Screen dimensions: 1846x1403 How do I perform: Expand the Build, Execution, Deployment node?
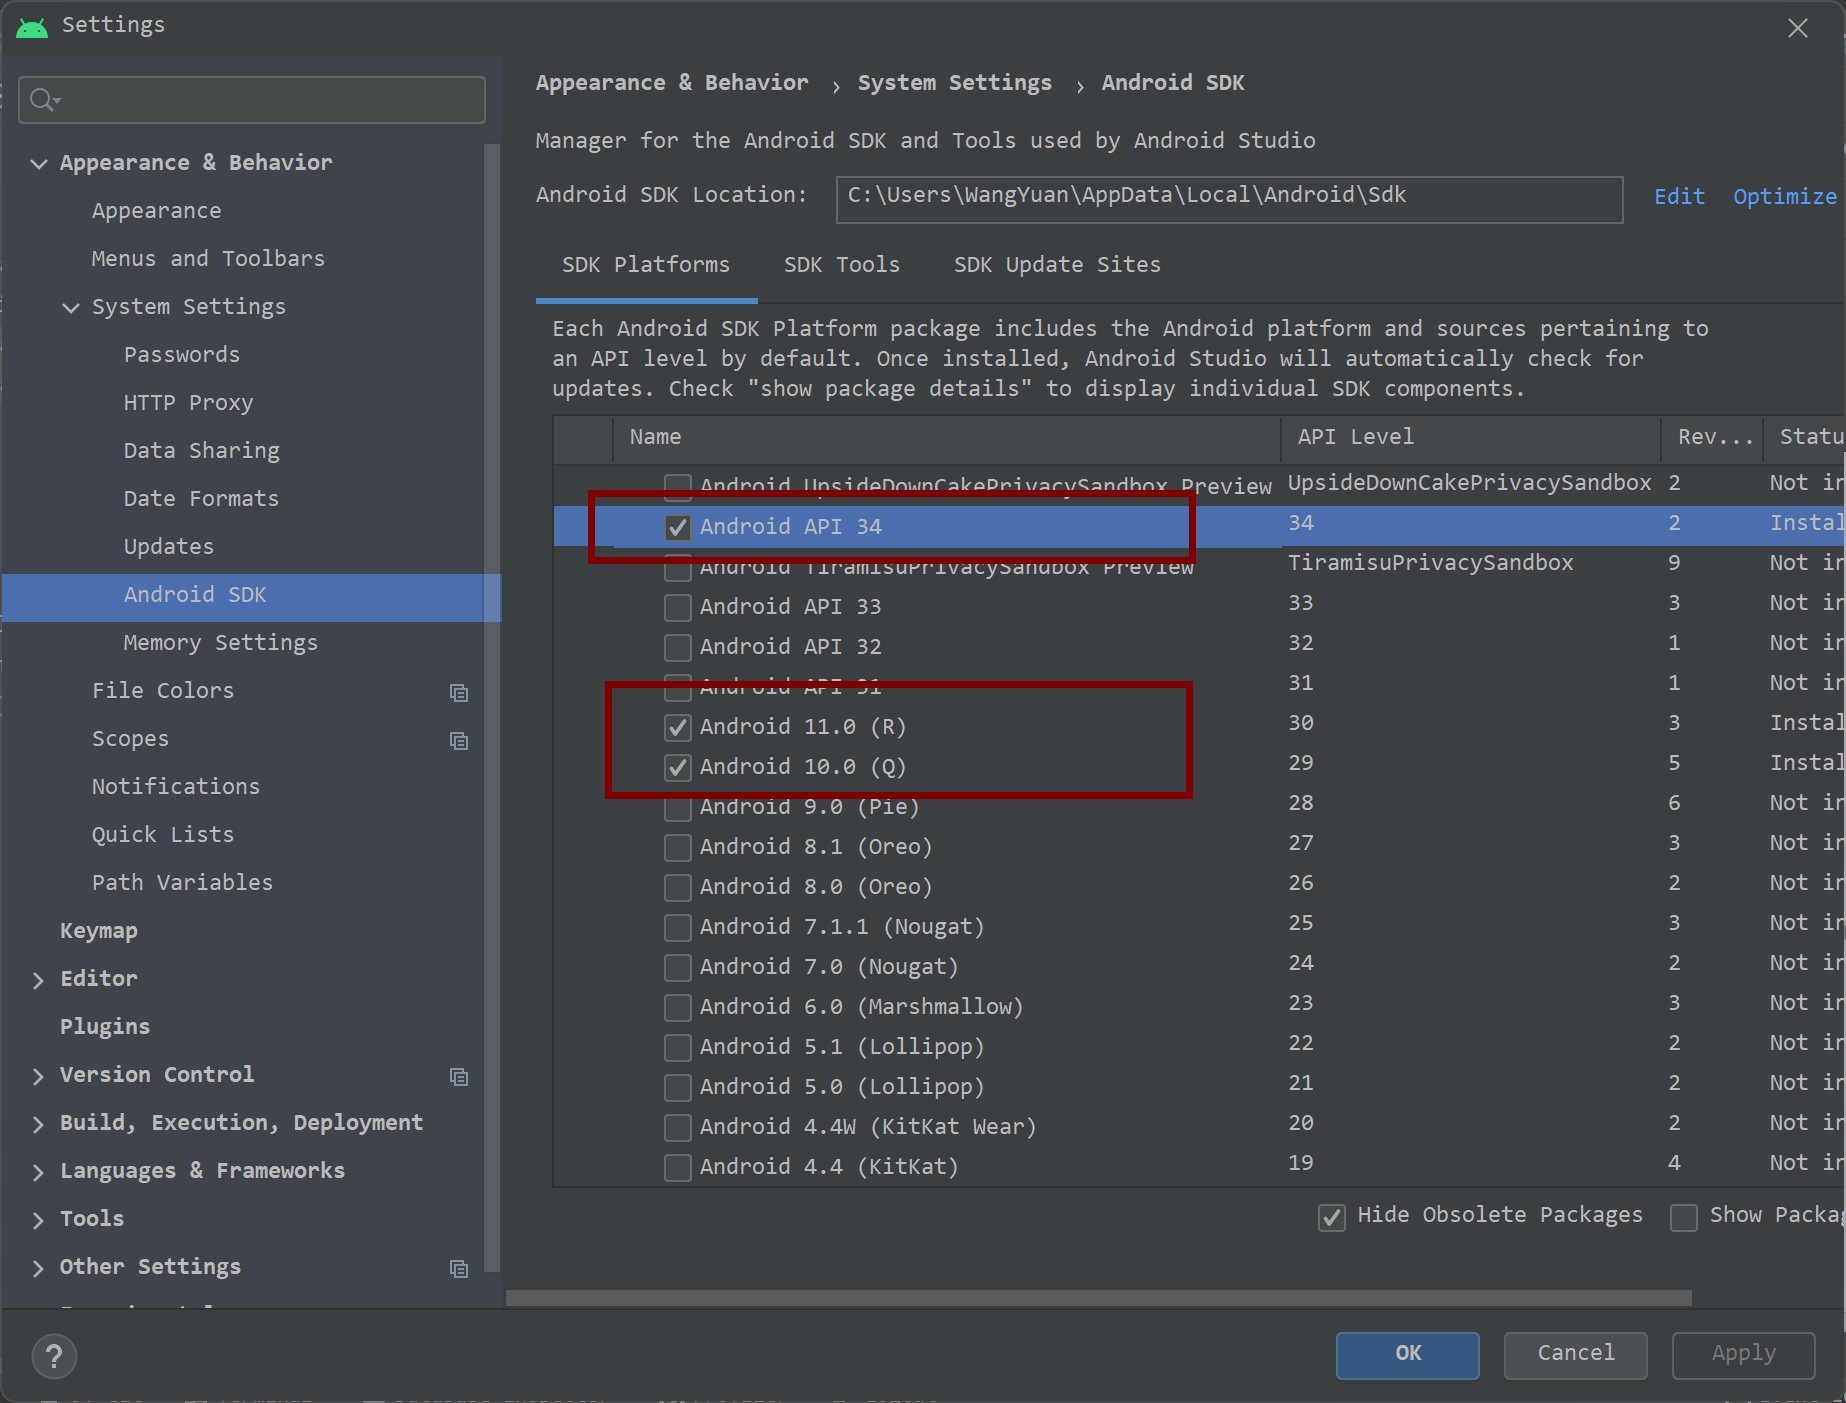[x=39, y=1123]
